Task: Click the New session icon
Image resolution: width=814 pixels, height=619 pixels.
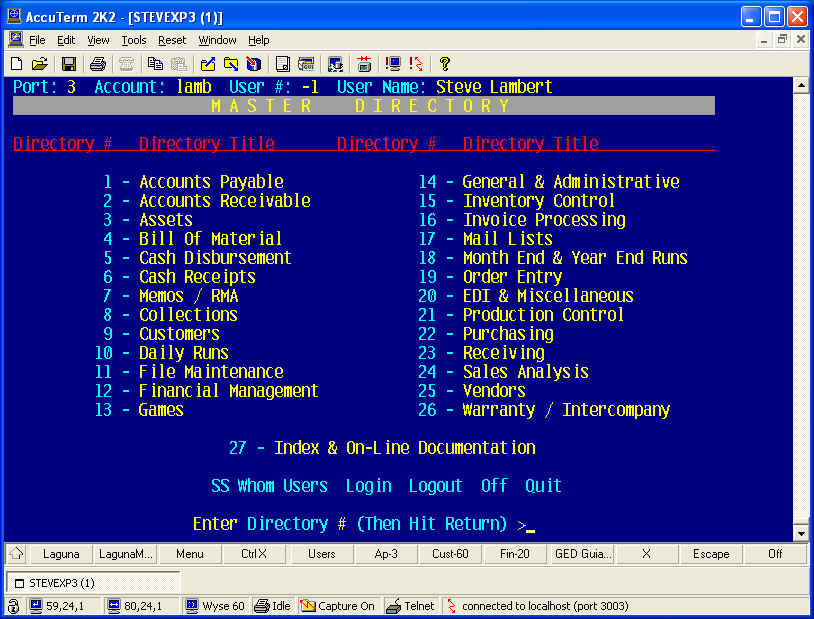Action: click(x=17, y=64)
